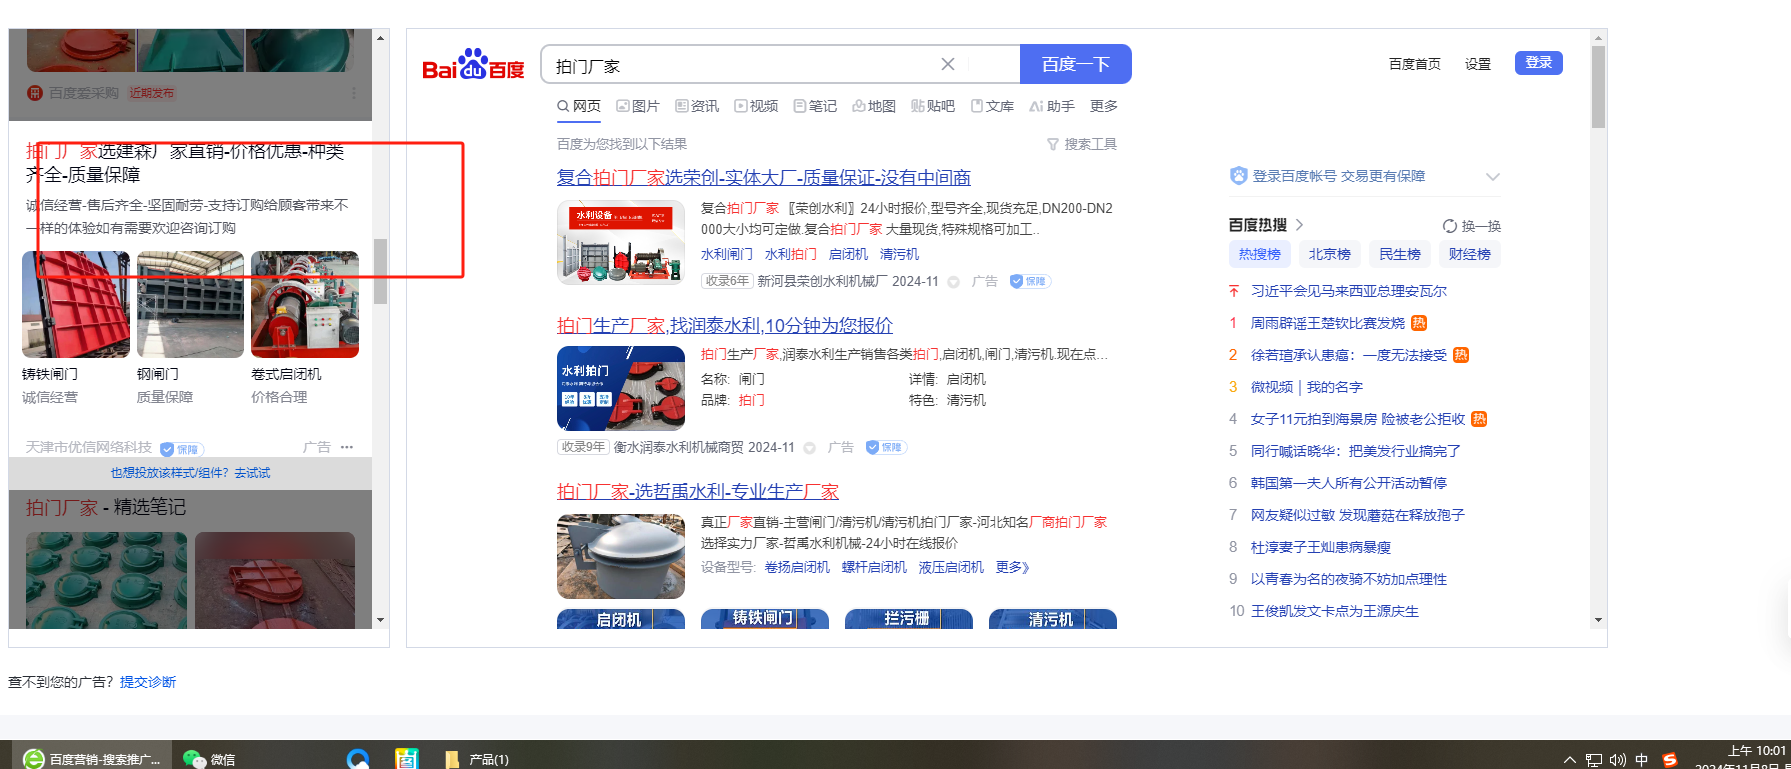This screenshot has width=1791, height=769.
Task: Expand the 登录百度帐号 交易更有保障 chevron
Action: coord(1493,177)
